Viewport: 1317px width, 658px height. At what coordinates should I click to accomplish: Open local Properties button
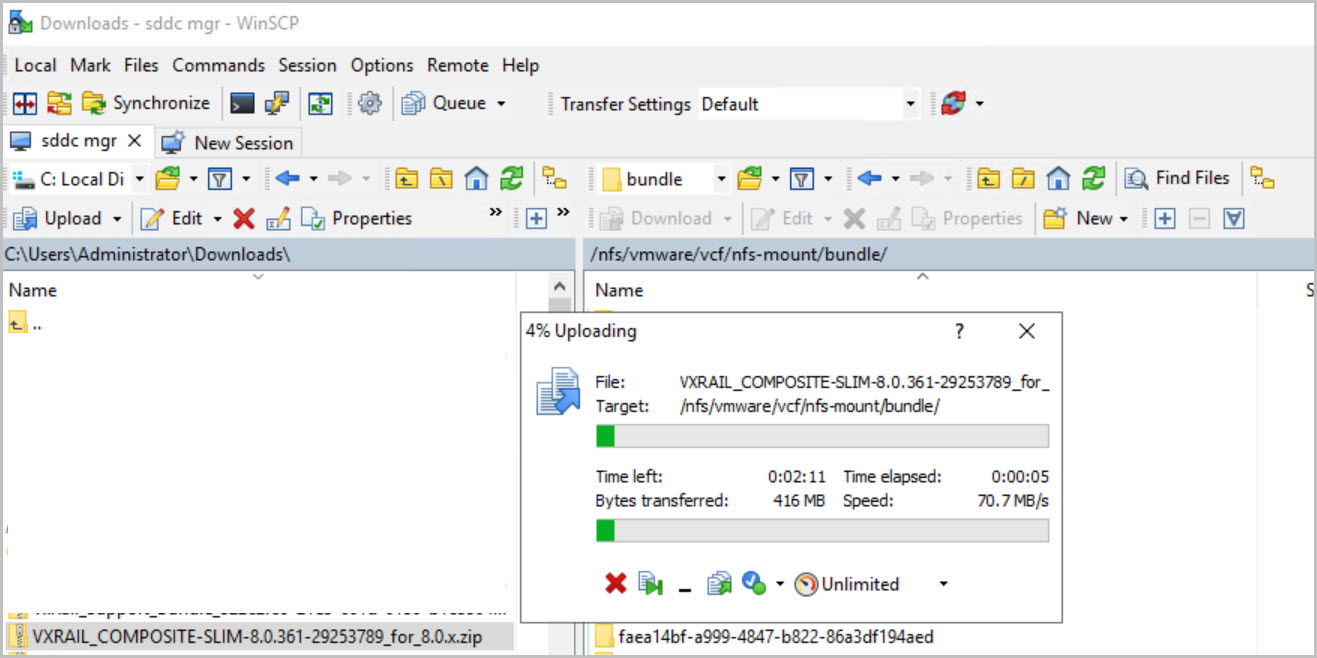tap(356, 218)
